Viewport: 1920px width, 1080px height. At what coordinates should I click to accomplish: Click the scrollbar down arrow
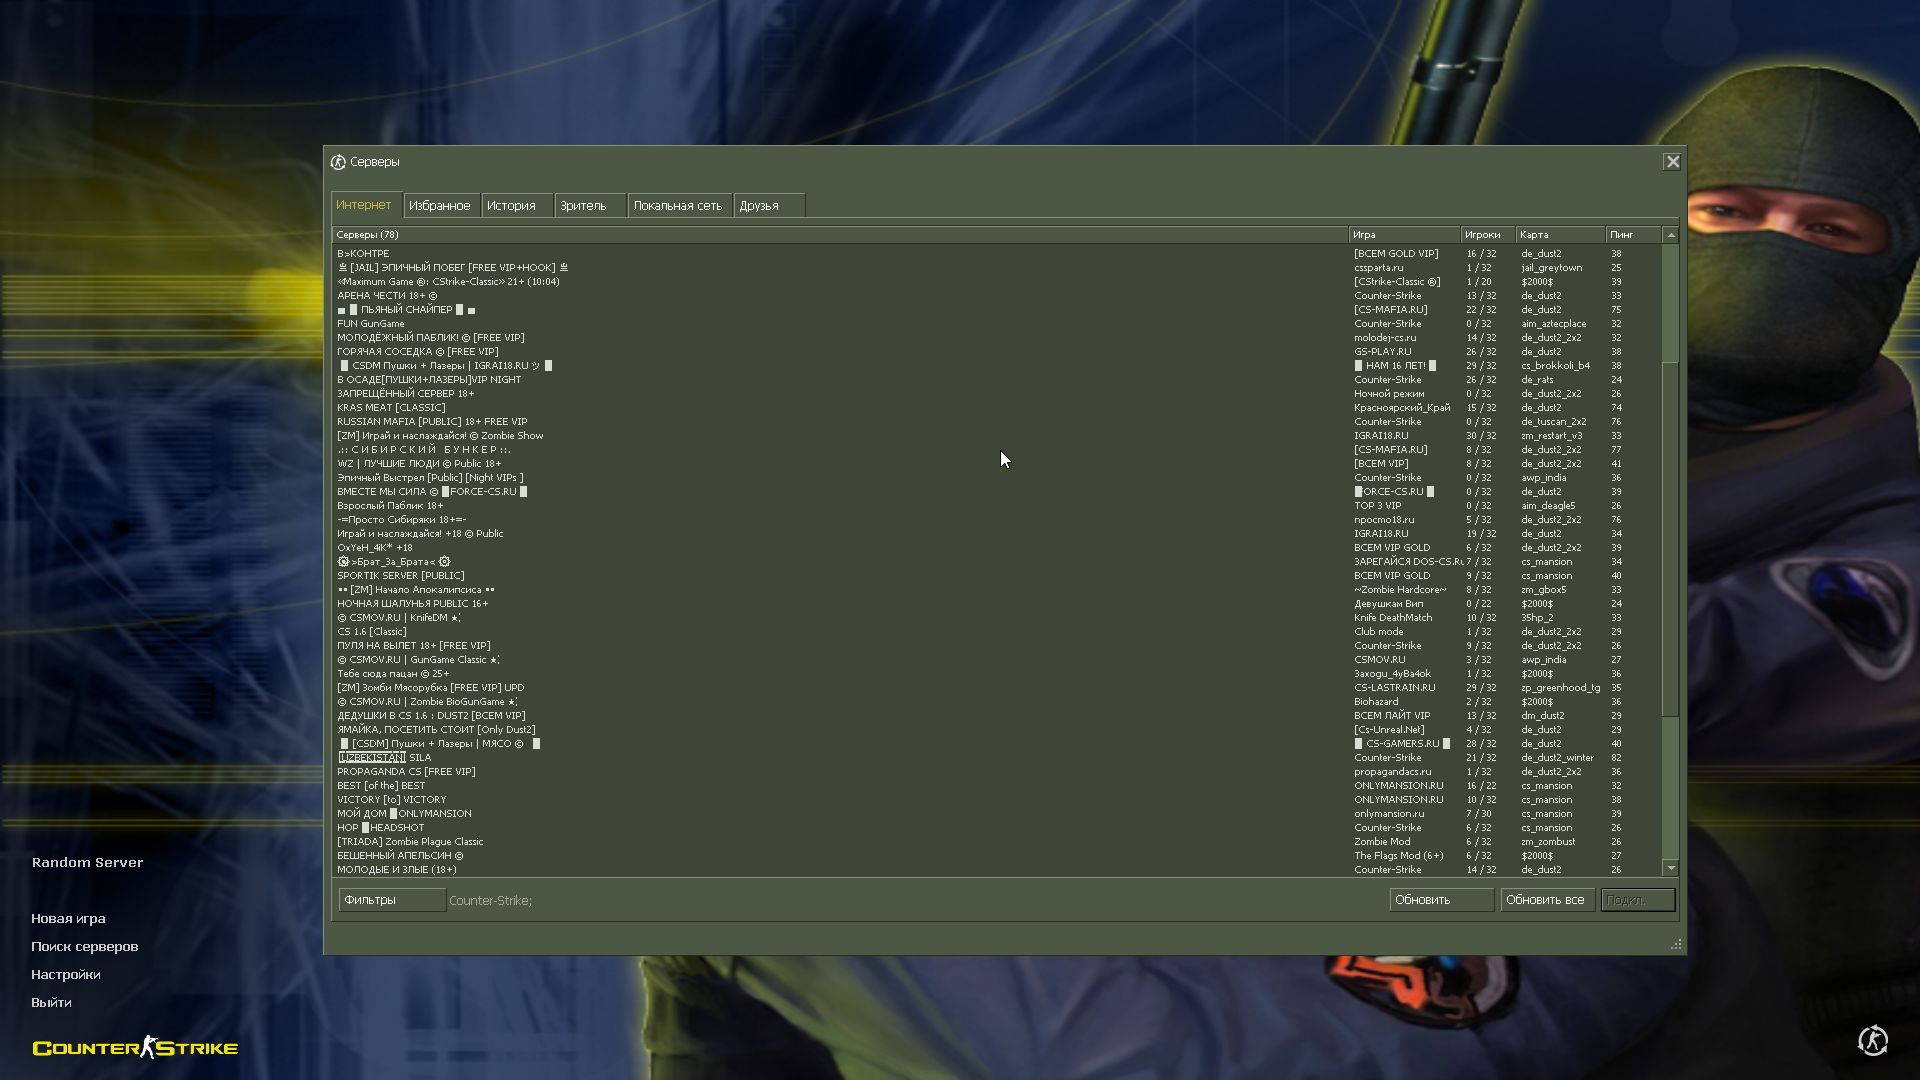point(1670,868)
